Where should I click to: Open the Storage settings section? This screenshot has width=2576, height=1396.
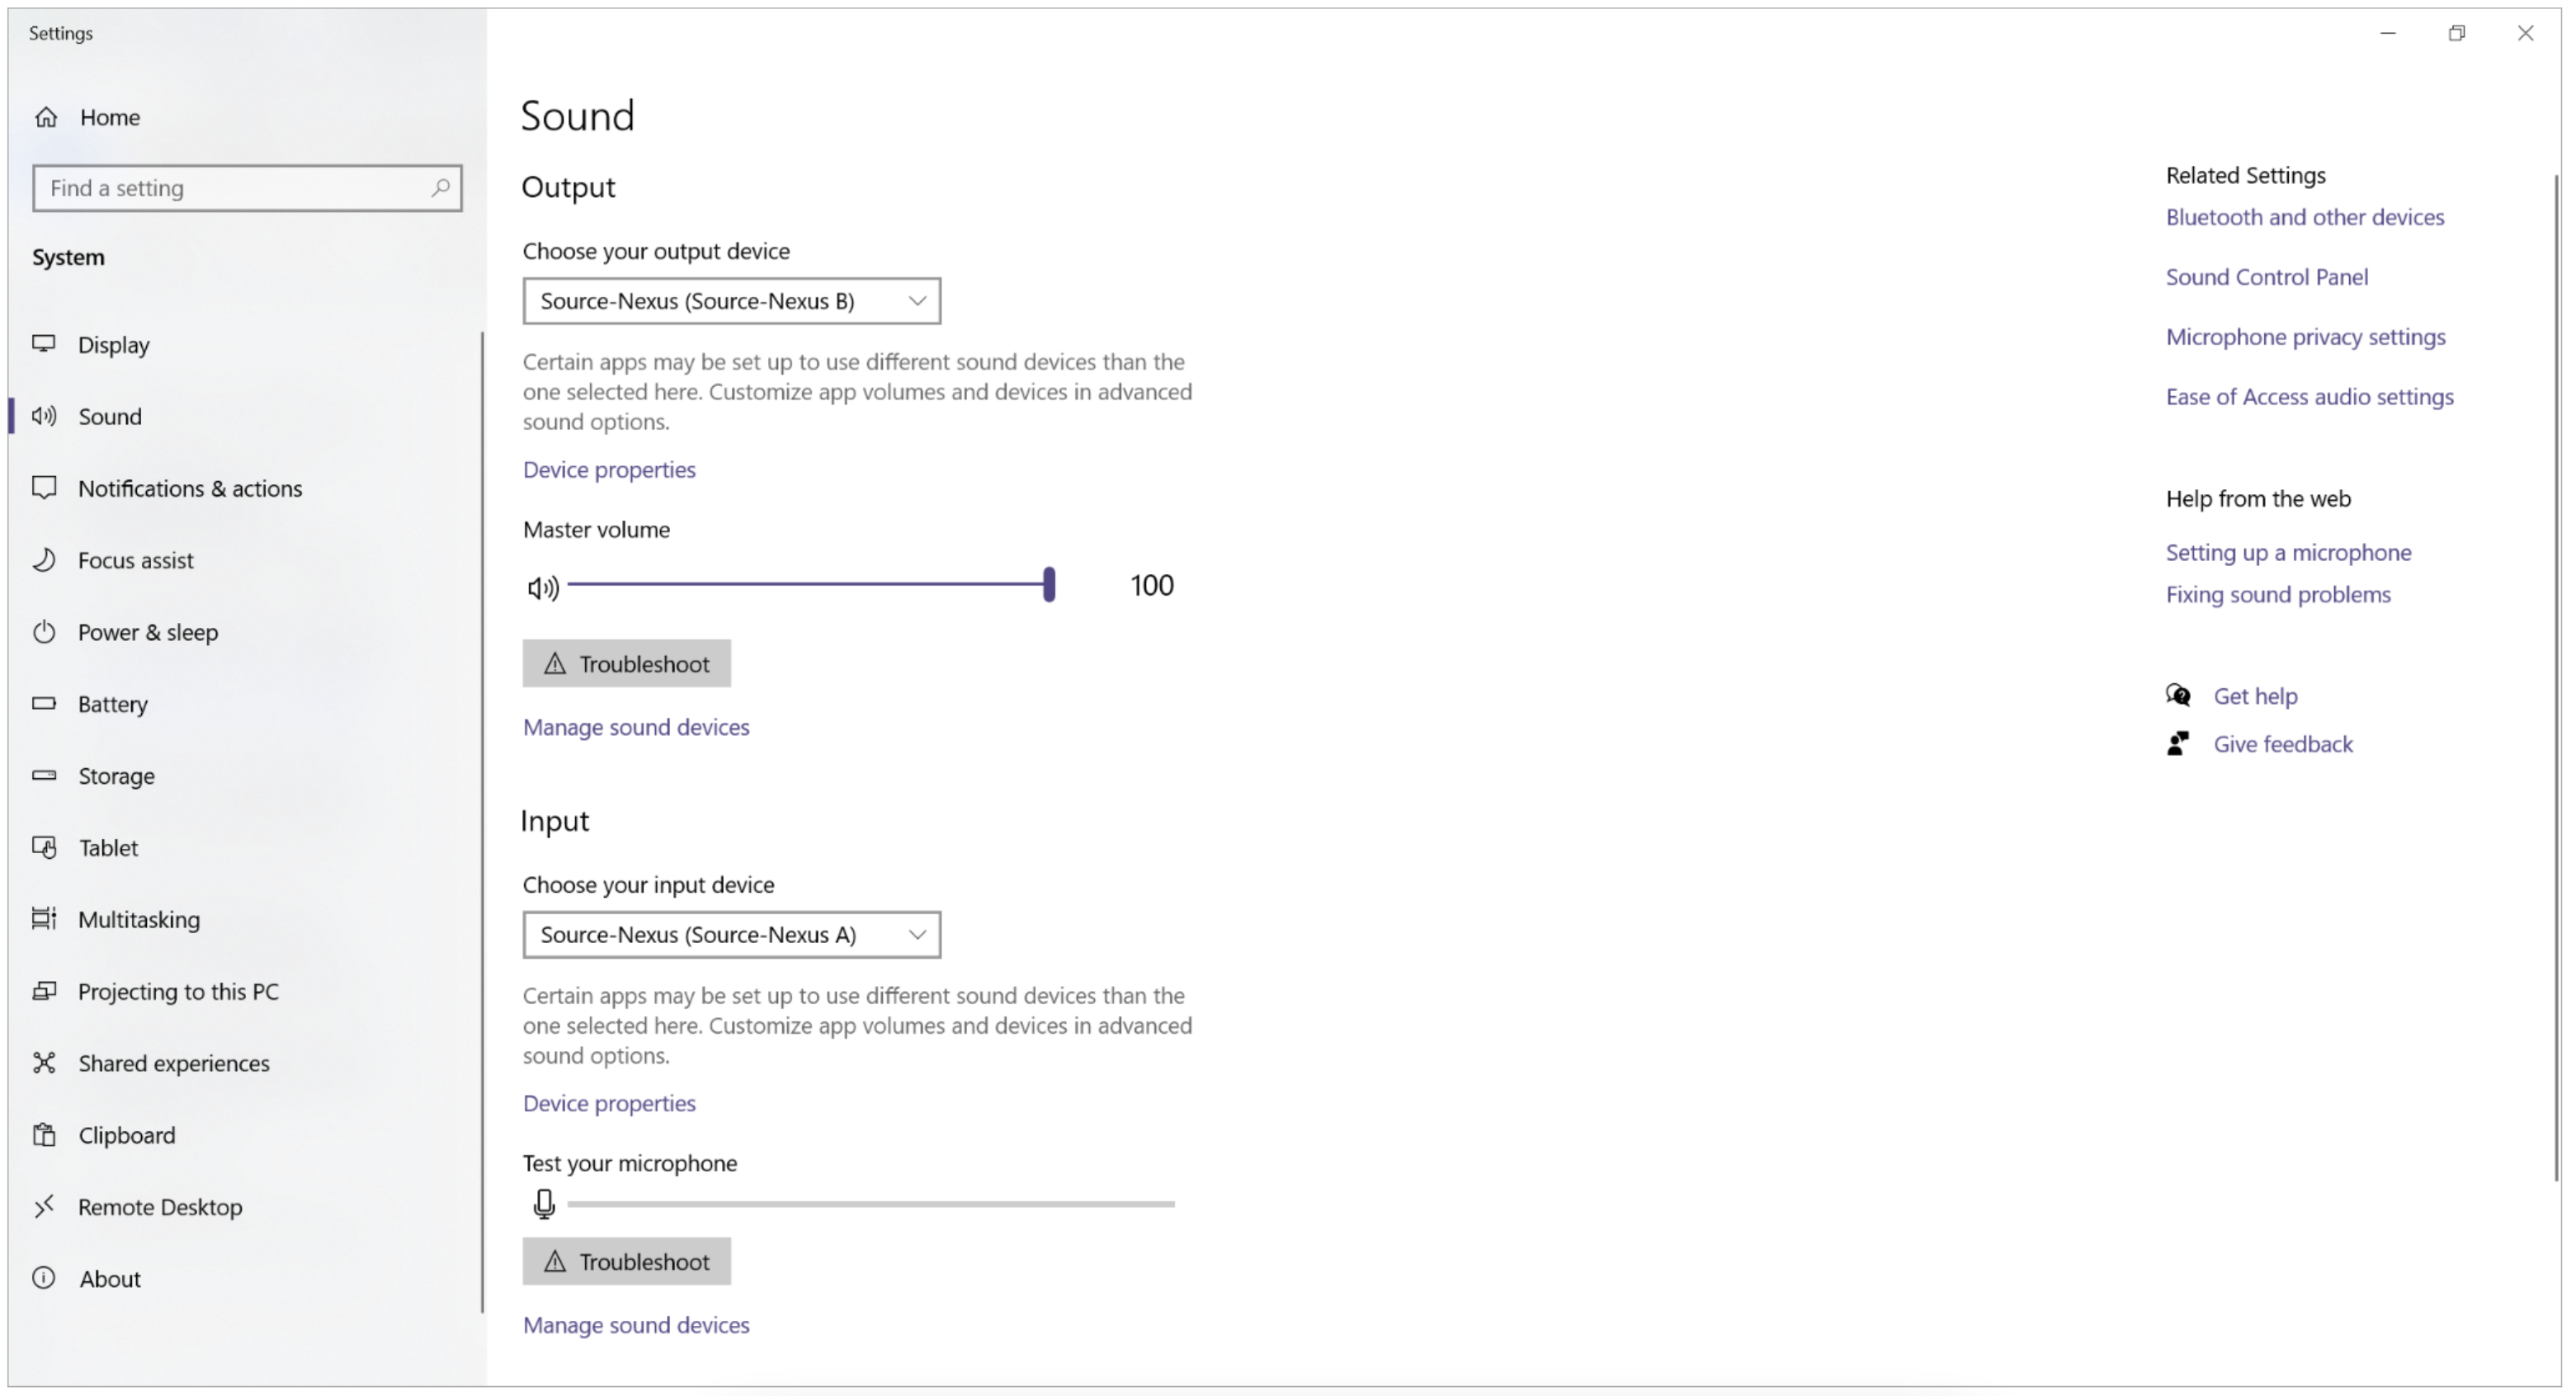(x=116, y=776)
